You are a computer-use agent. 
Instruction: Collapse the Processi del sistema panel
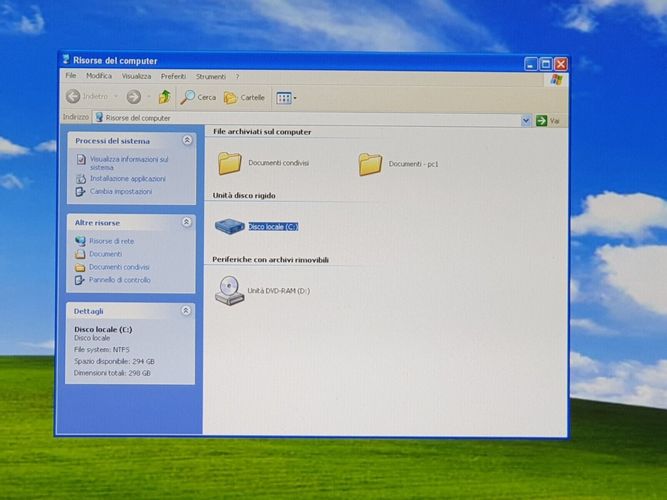click(187, 140)
